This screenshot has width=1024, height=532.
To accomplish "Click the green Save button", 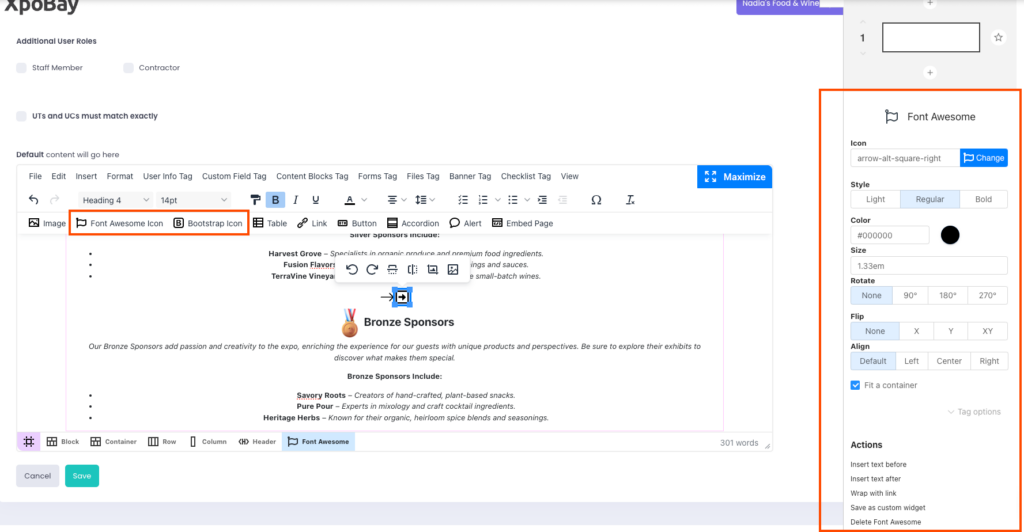I will (x=82, y=476).
